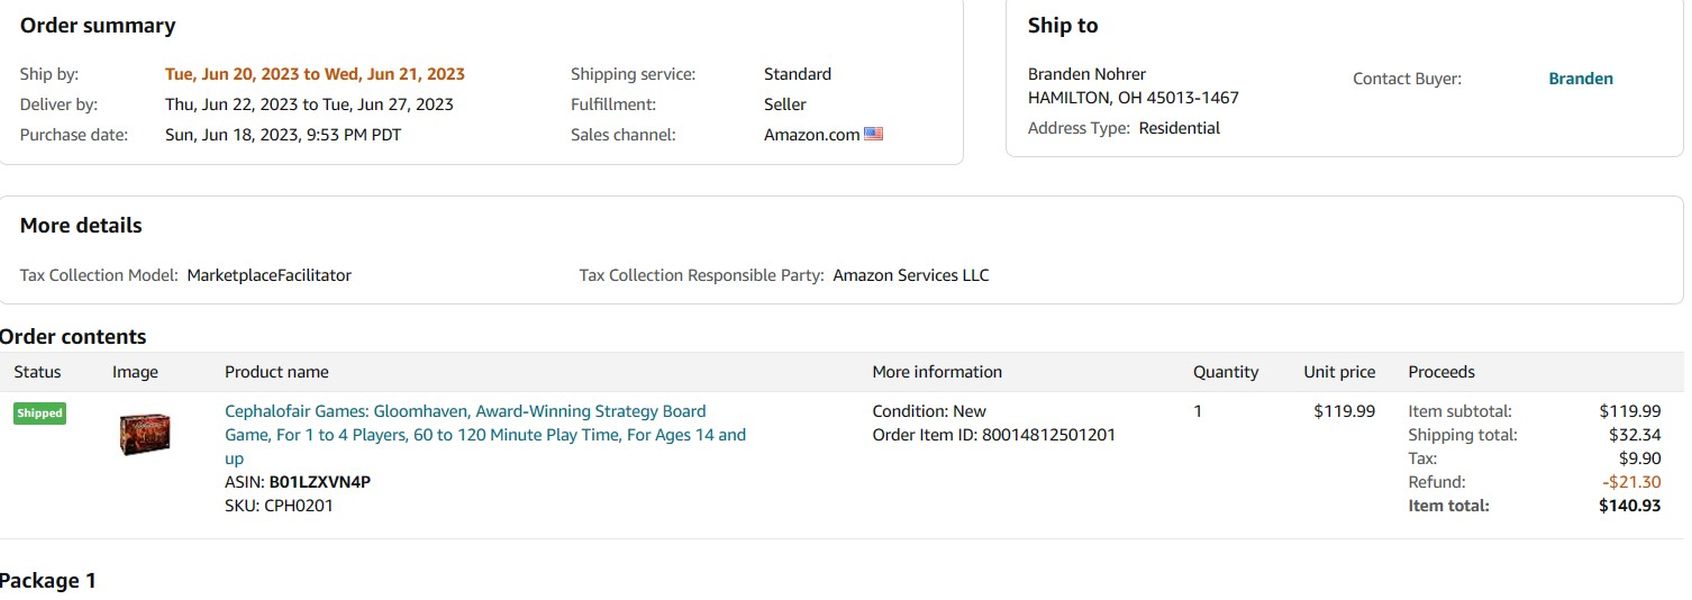The image size is (1692, 600).
Task: Click the SKU CPH0201 text
Action: (x=298, y=506)
